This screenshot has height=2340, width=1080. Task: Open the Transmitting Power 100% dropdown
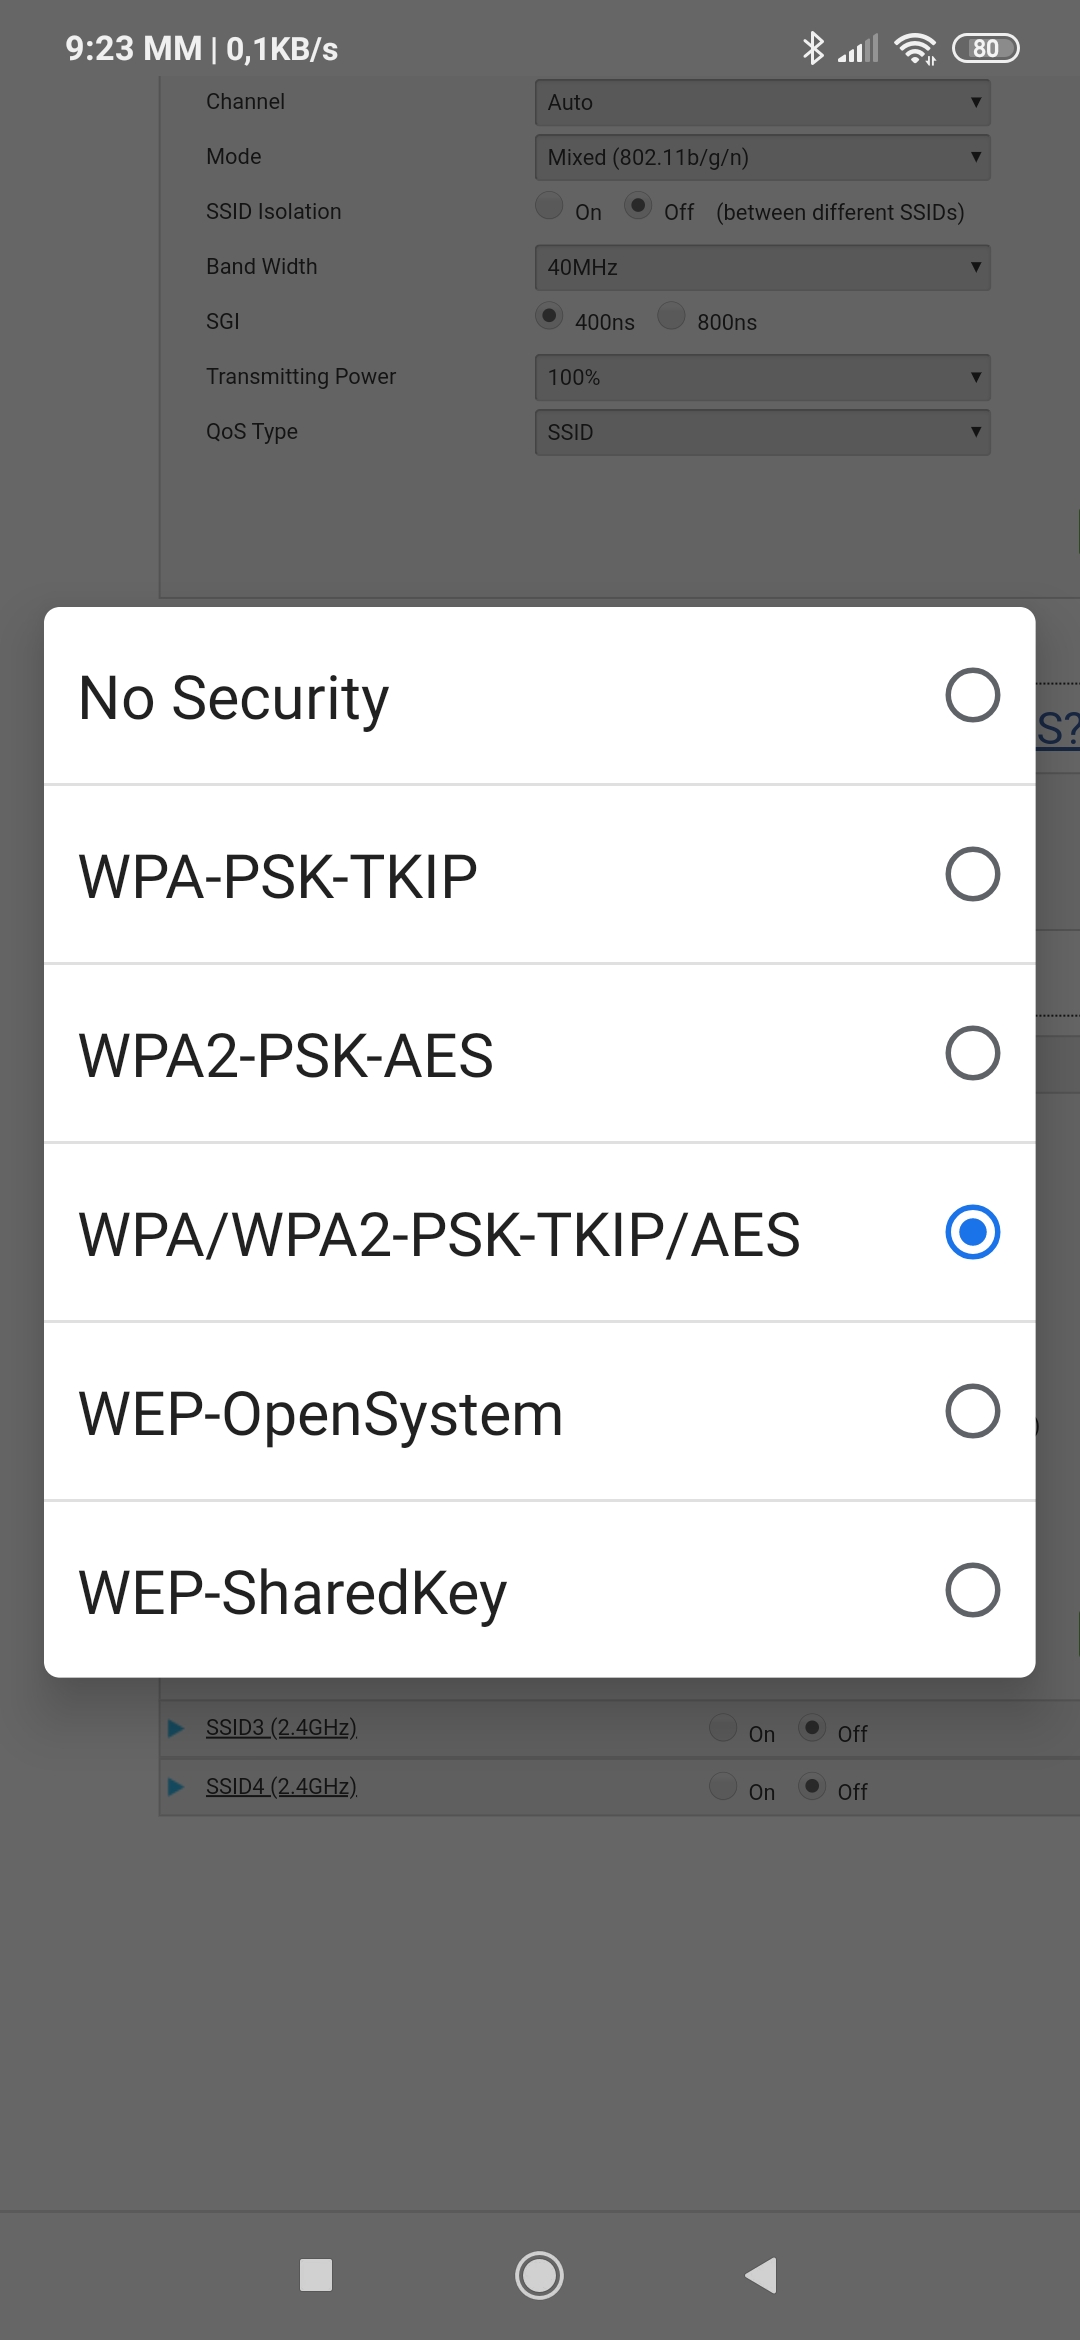[x=762, y=377]
